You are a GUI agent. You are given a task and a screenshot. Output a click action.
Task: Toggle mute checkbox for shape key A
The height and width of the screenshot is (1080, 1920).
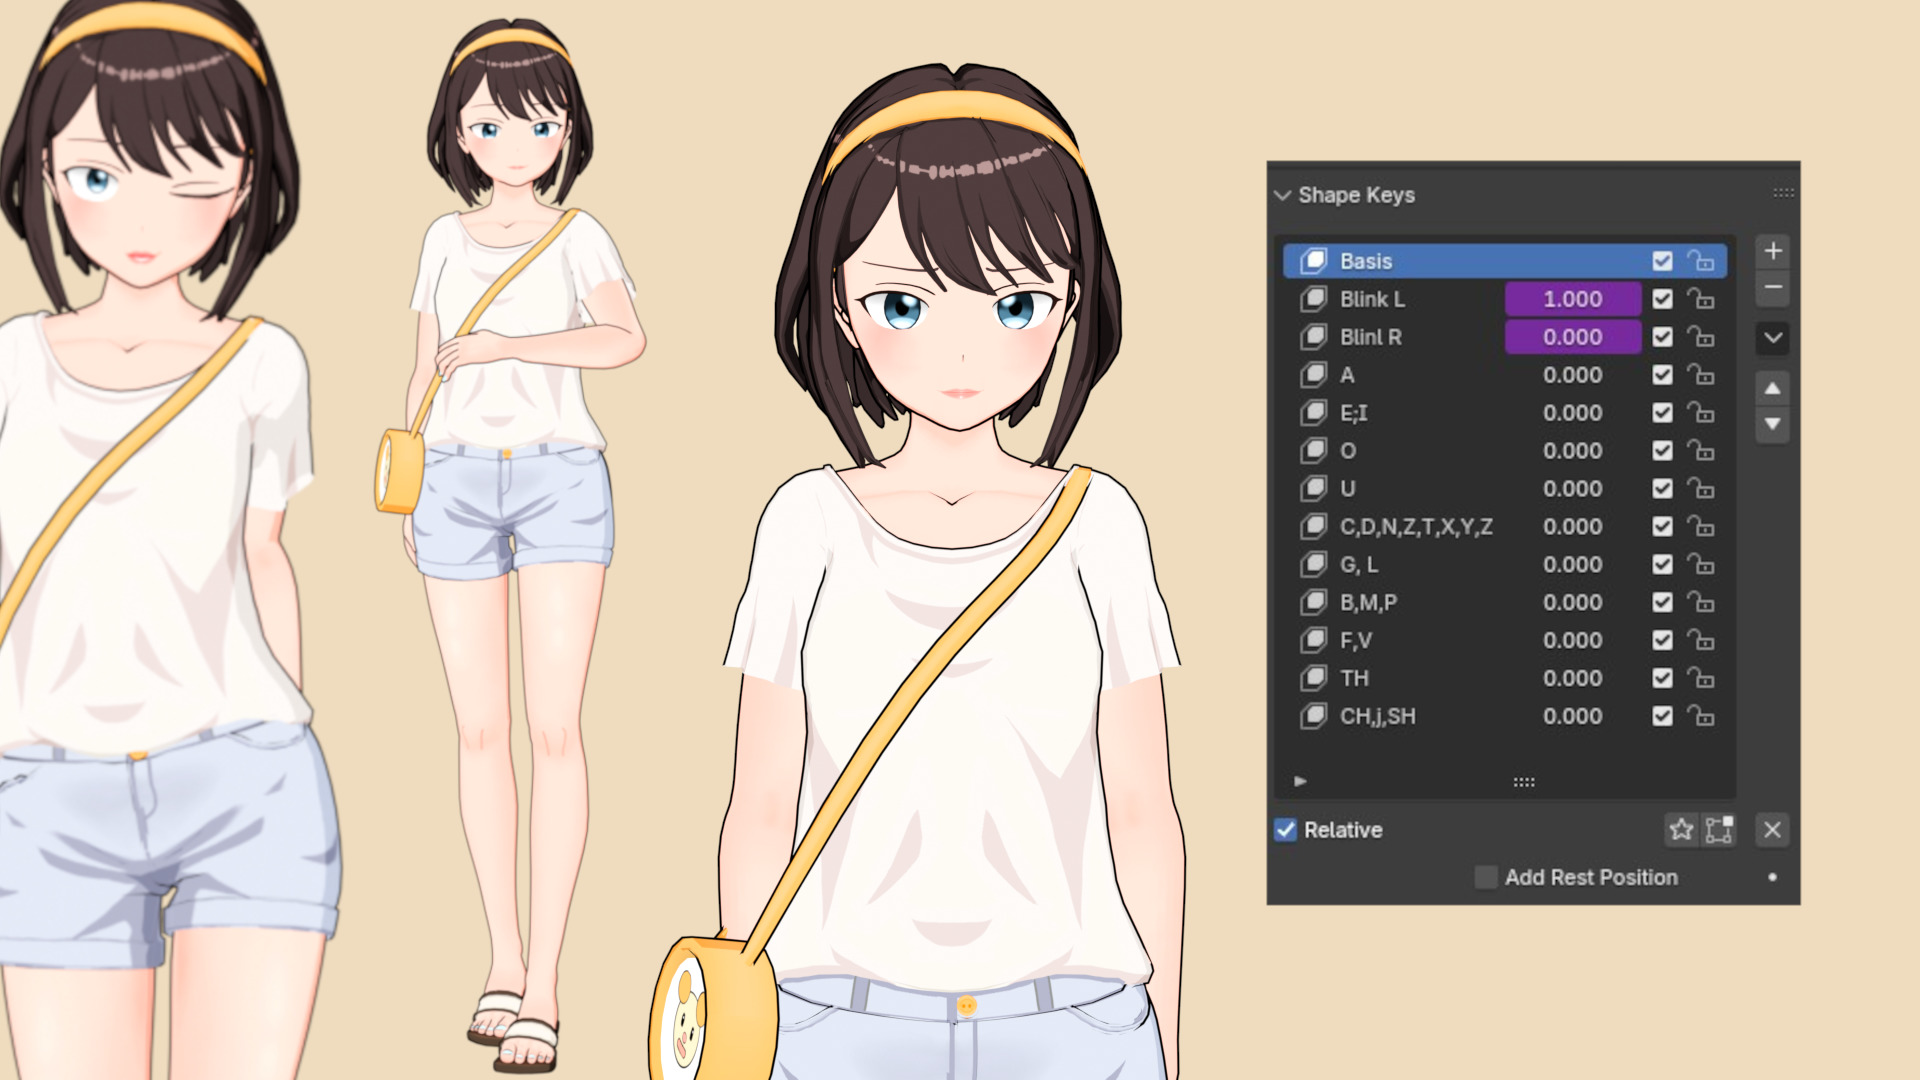pos(1662,375)
